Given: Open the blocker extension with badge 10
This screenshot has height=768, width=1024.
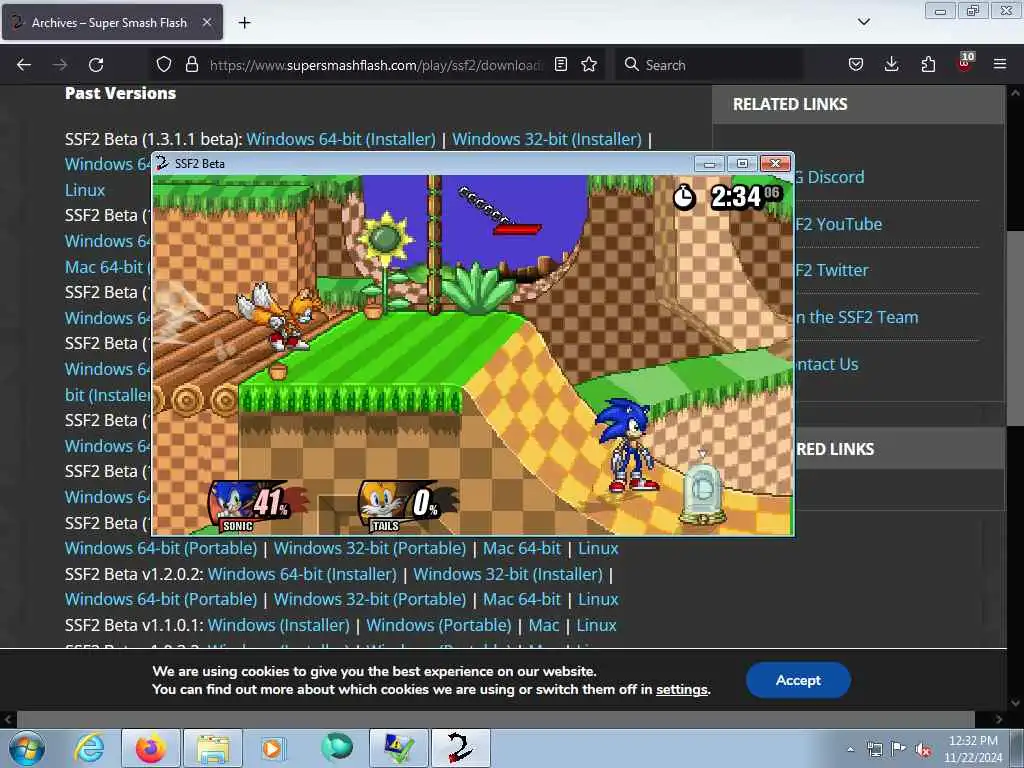Looking at the screenshot, I should (965, 63).
